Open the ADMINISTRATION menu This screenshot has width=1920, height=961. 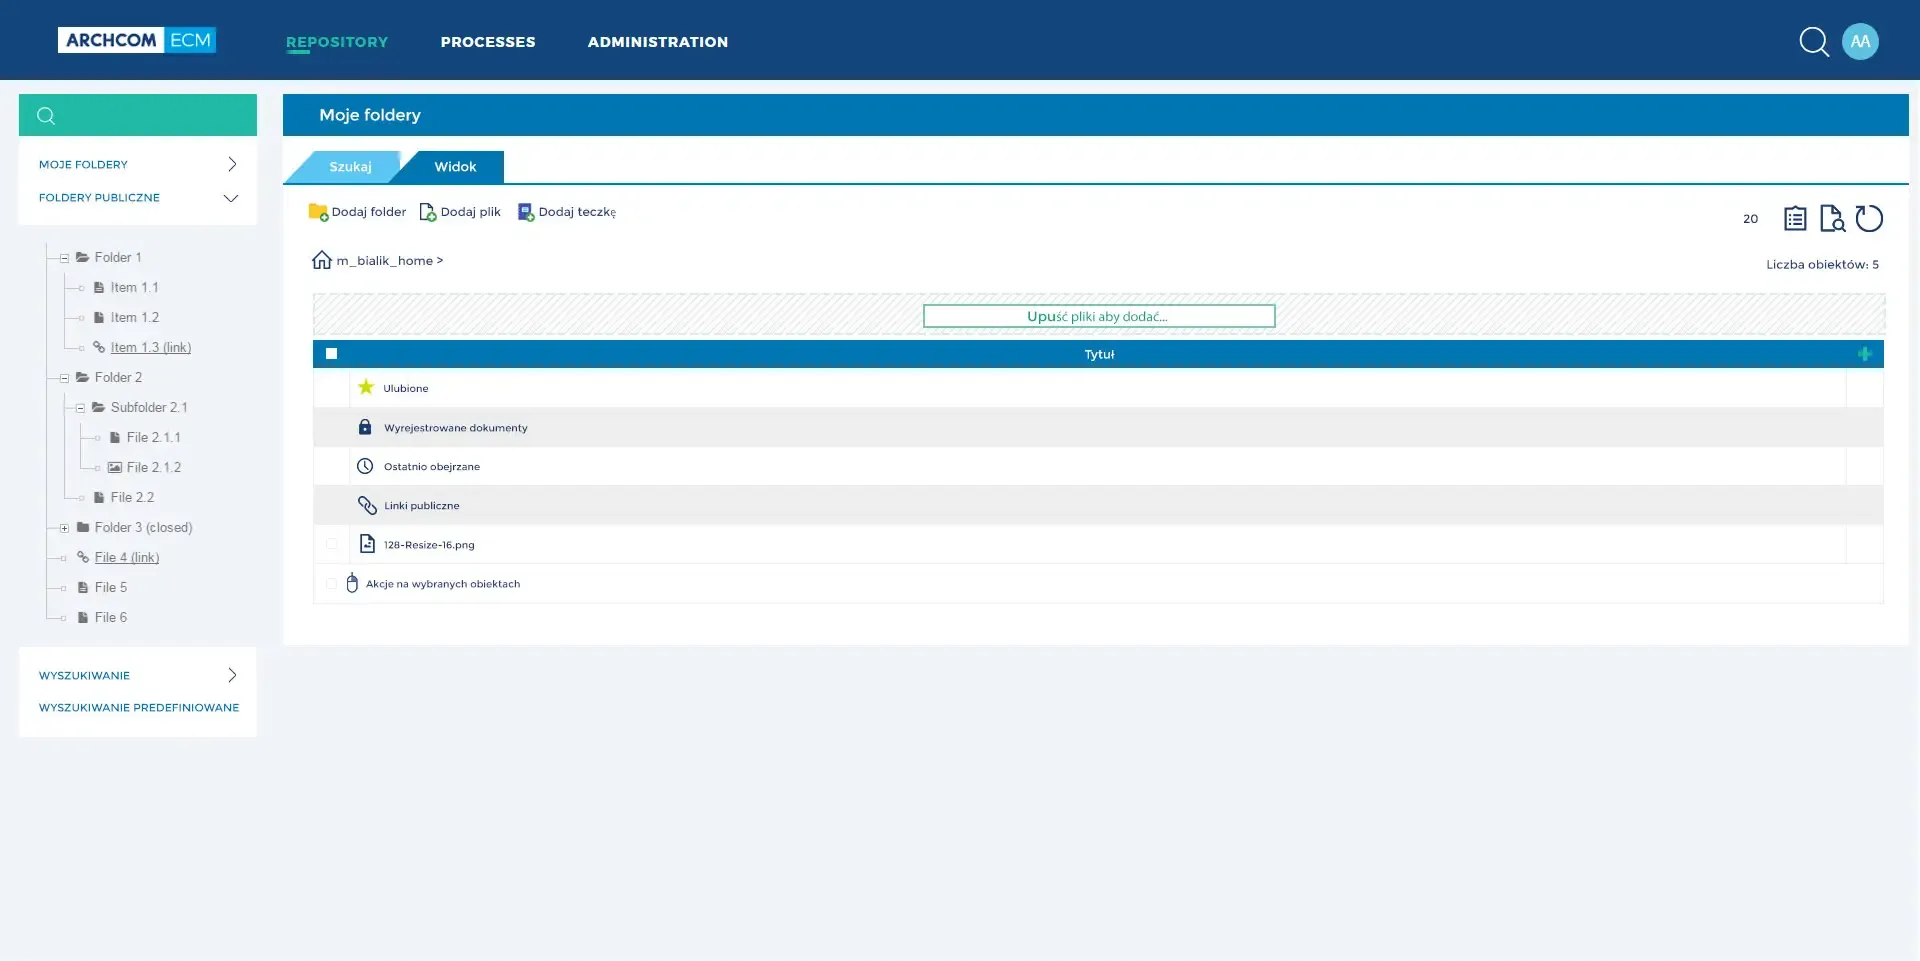click(658, 42)
